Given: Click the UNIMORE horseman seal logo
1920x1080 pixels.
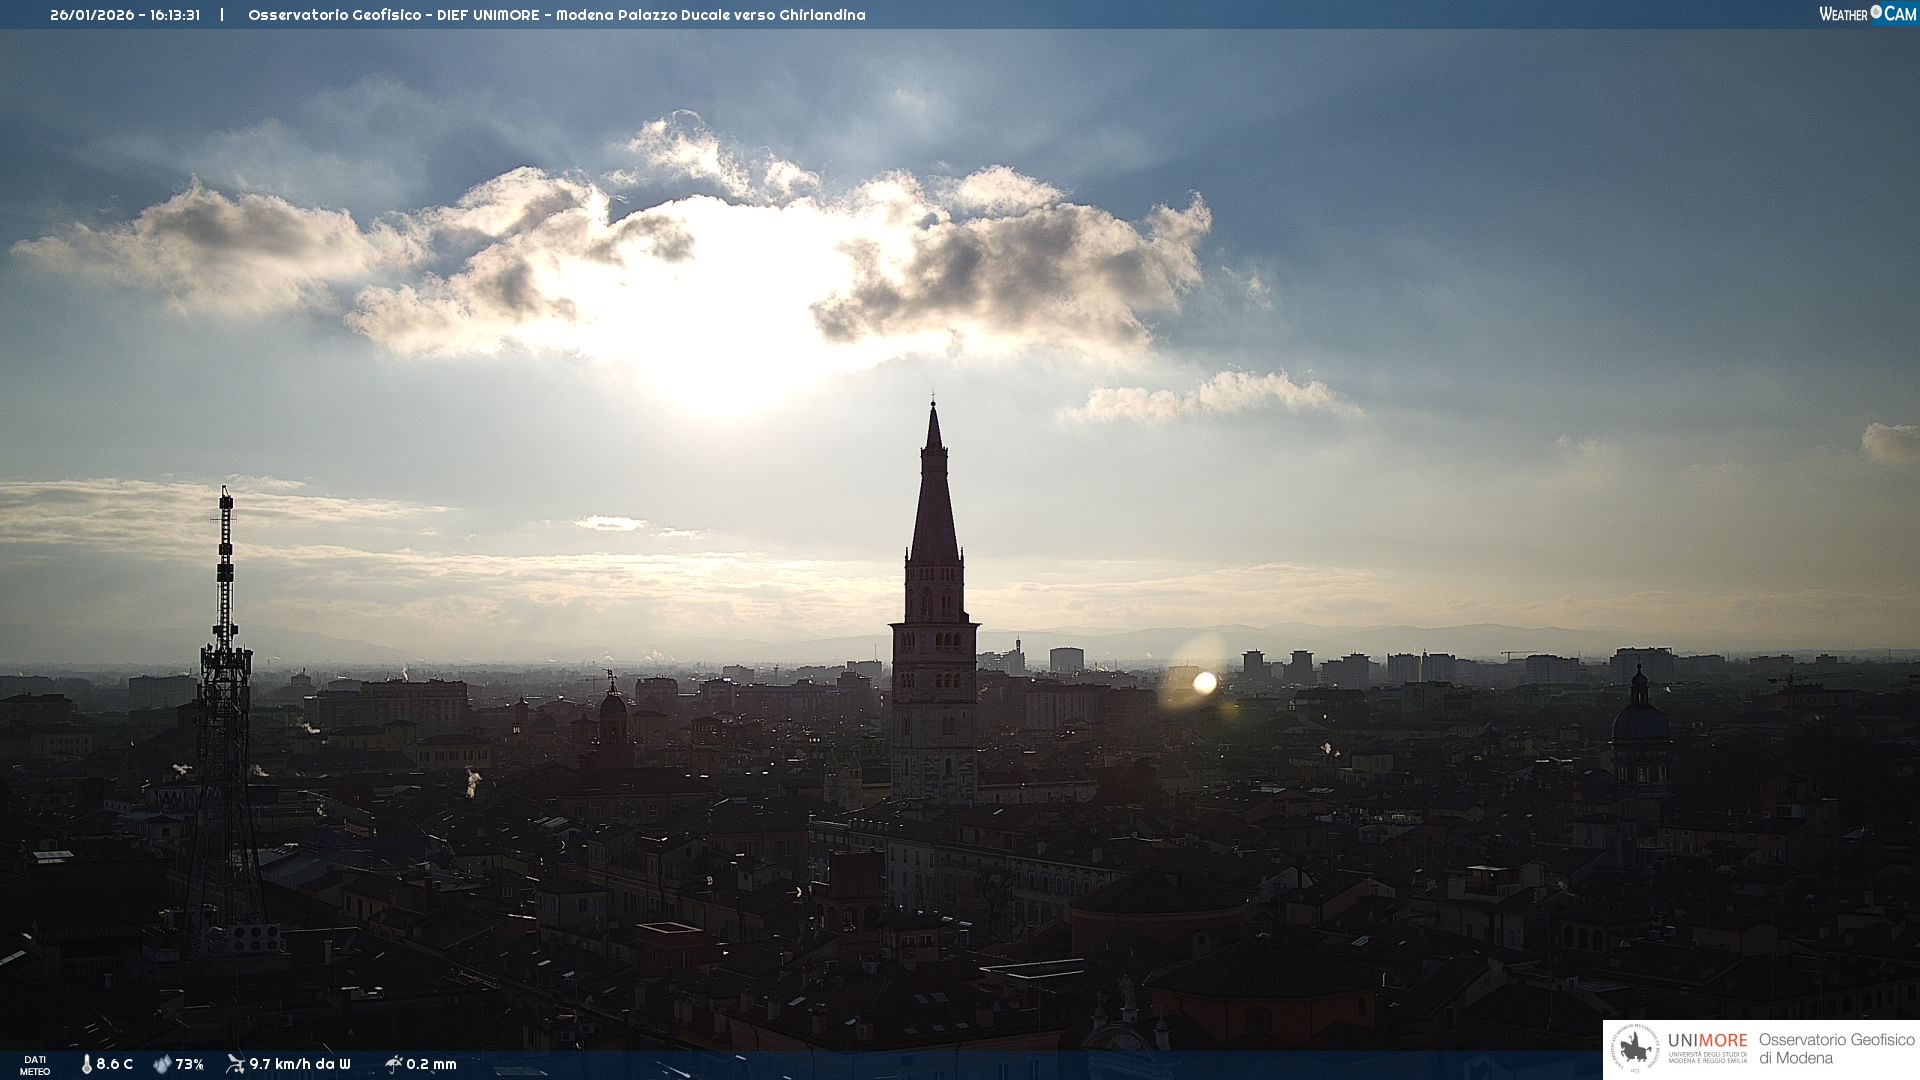Looking at the screenshot, I should (x=1635, y=1049).
